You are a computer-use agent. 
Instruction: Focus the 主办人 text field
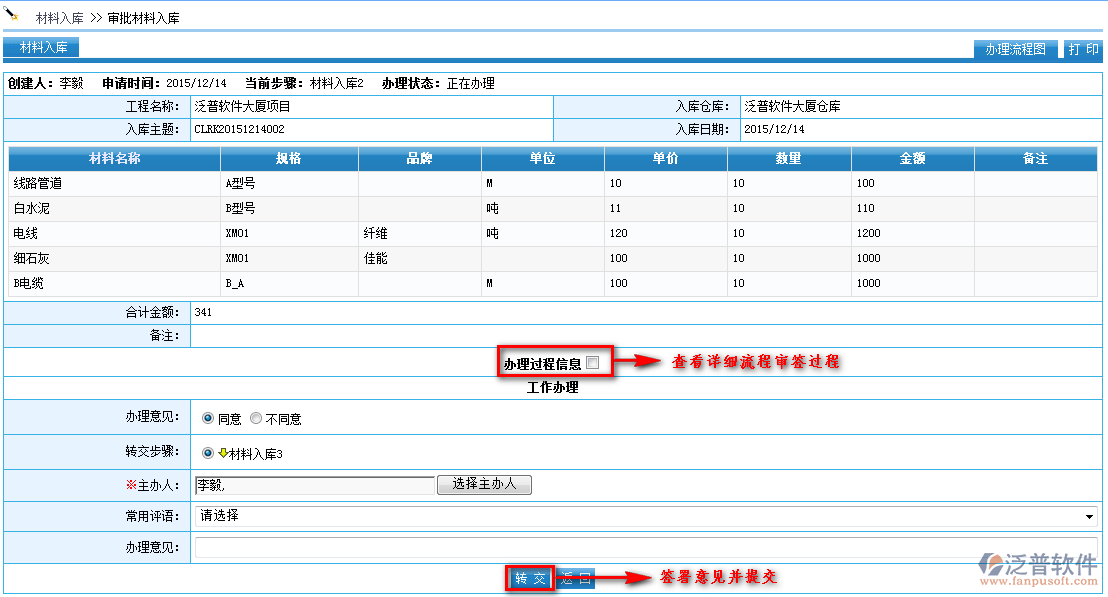(x=315, y=485)
